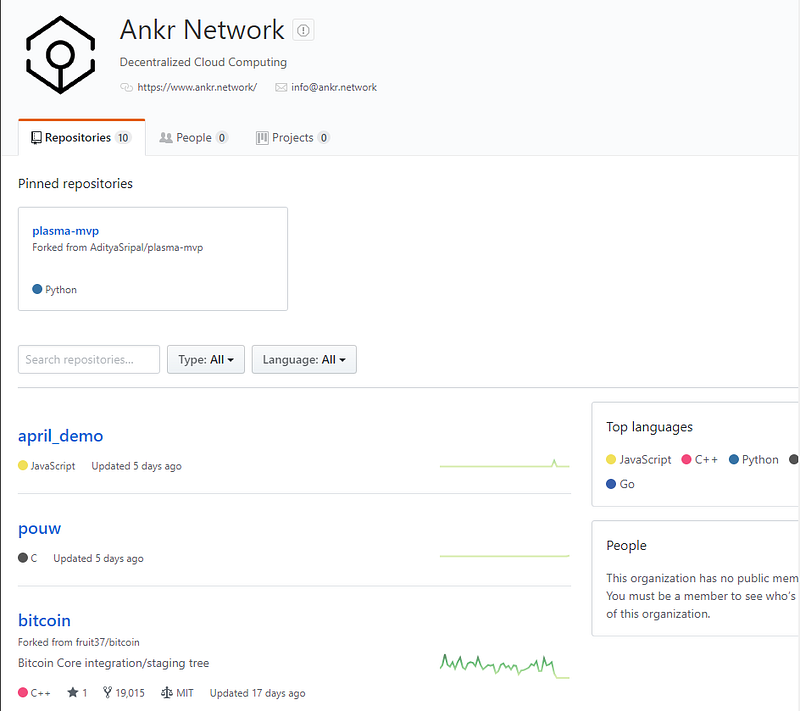The image size is (800, 711).
Task: Click "Forked from fruit37/bitcoin" text
Action: (x=79, y=642)
